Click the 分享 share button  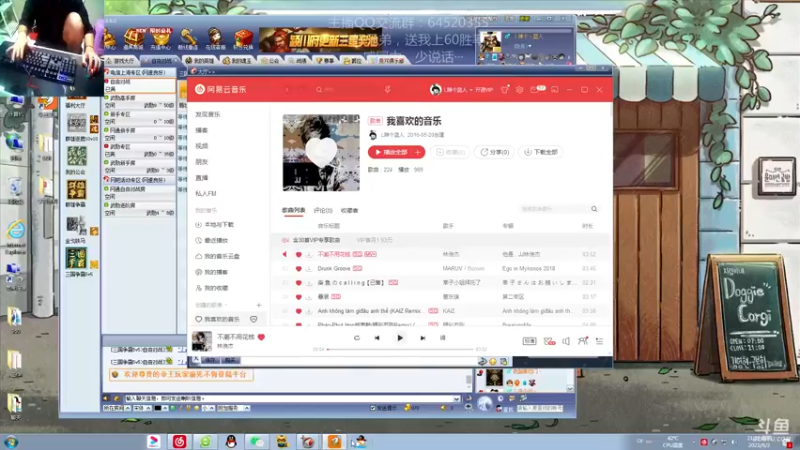click(x=494, y=152)
